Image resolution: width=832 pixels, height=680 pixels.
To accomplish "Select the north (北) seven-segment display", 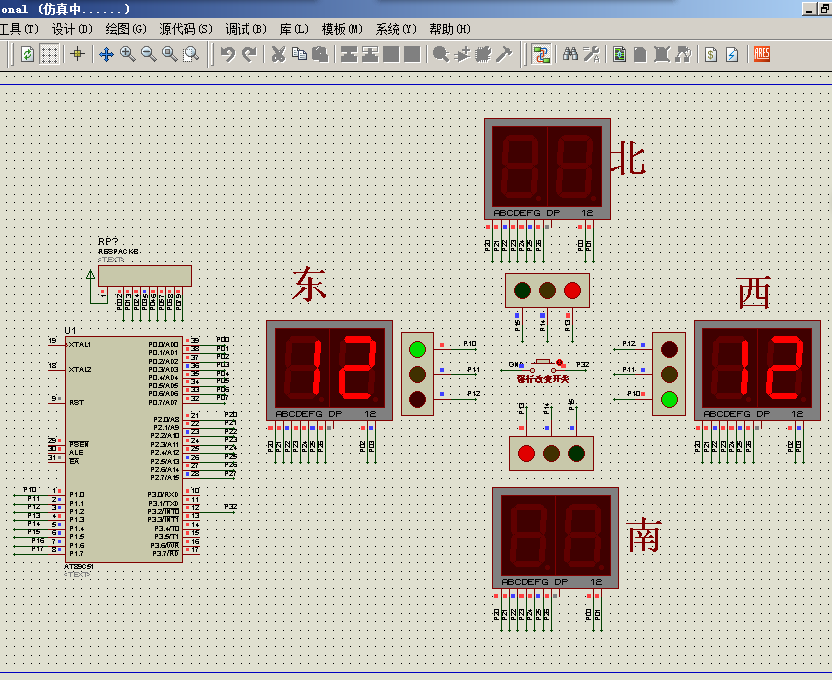I will coord(547,169).
